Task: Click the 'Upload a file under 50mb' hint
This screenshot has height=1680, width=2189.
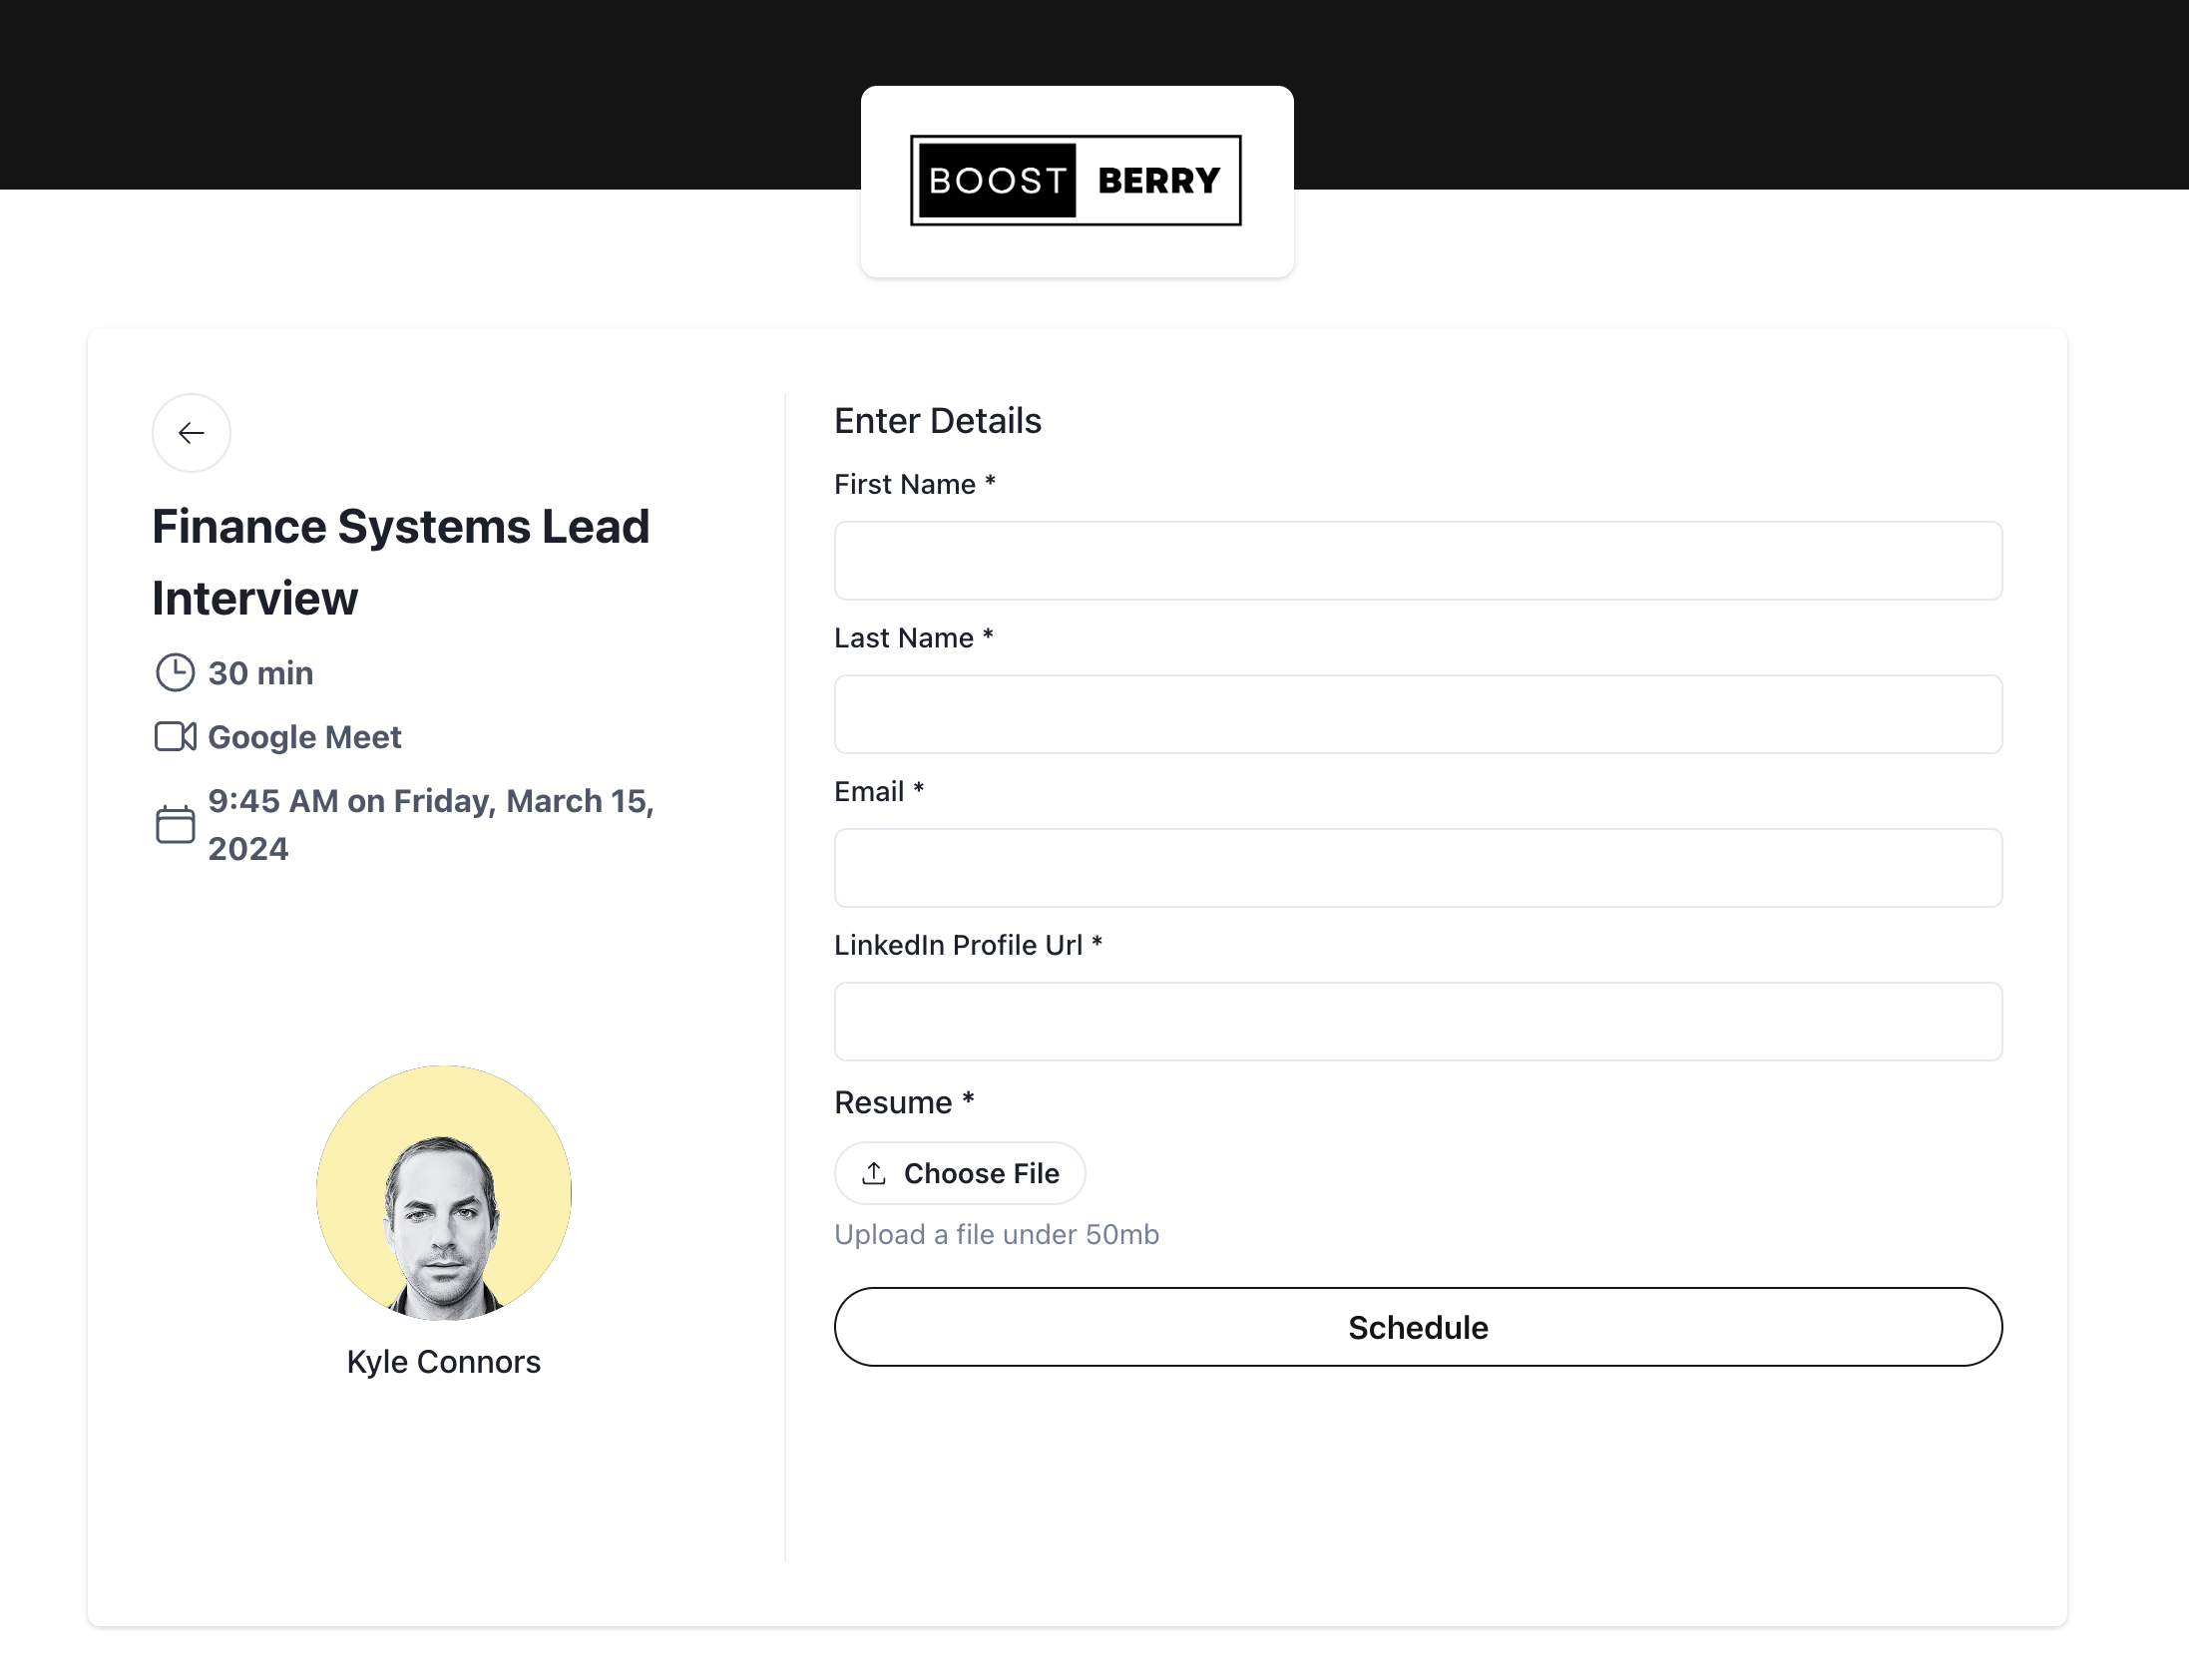Action: point(997,1235)
